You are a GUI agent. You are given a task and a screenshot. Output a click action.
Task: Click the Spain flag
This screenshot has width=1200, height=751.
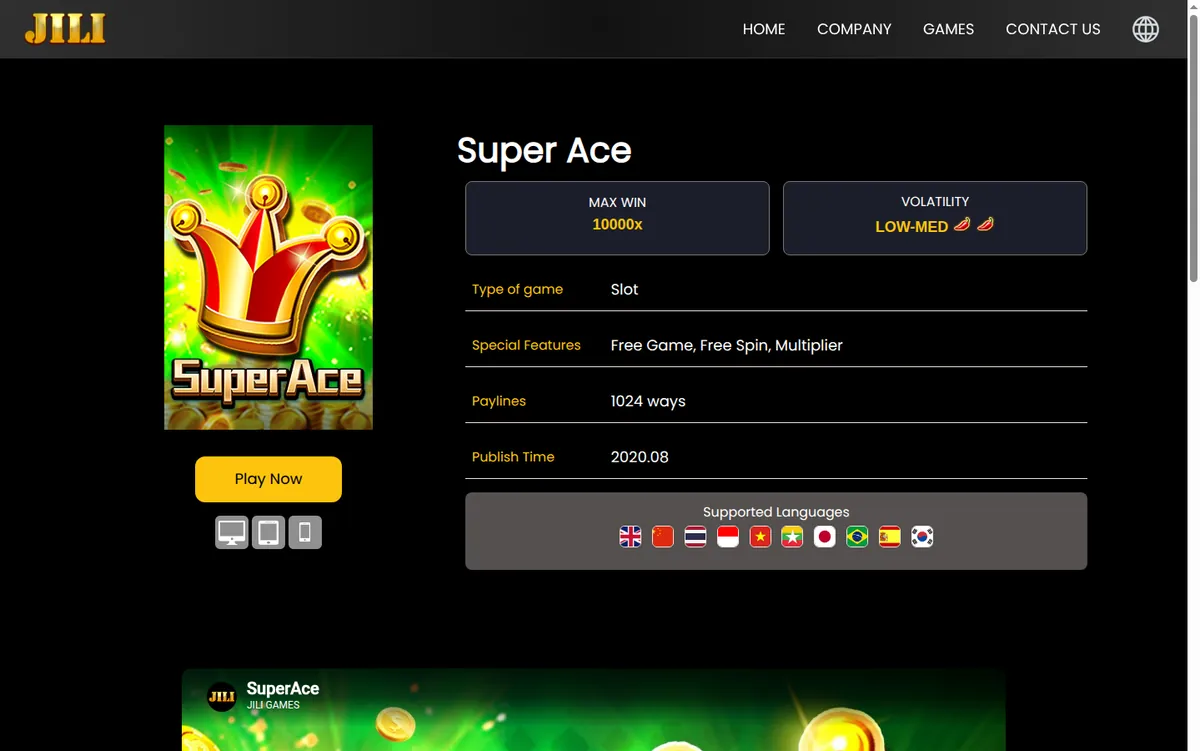[x=889, y=537]
